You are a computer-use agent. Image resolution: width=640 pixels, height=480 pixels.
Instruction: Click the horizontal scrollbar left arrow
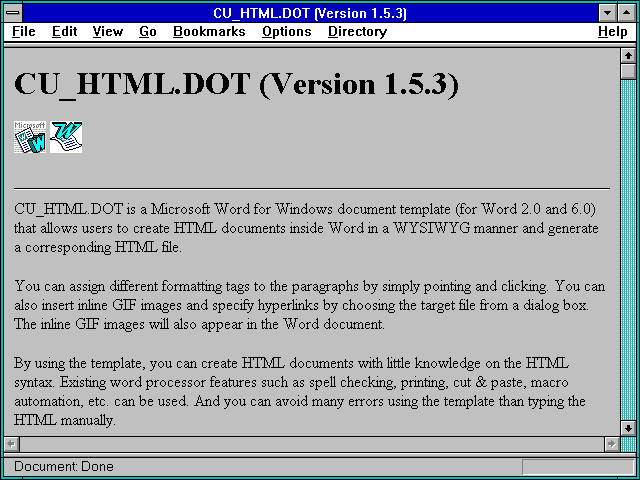(12, 444)
